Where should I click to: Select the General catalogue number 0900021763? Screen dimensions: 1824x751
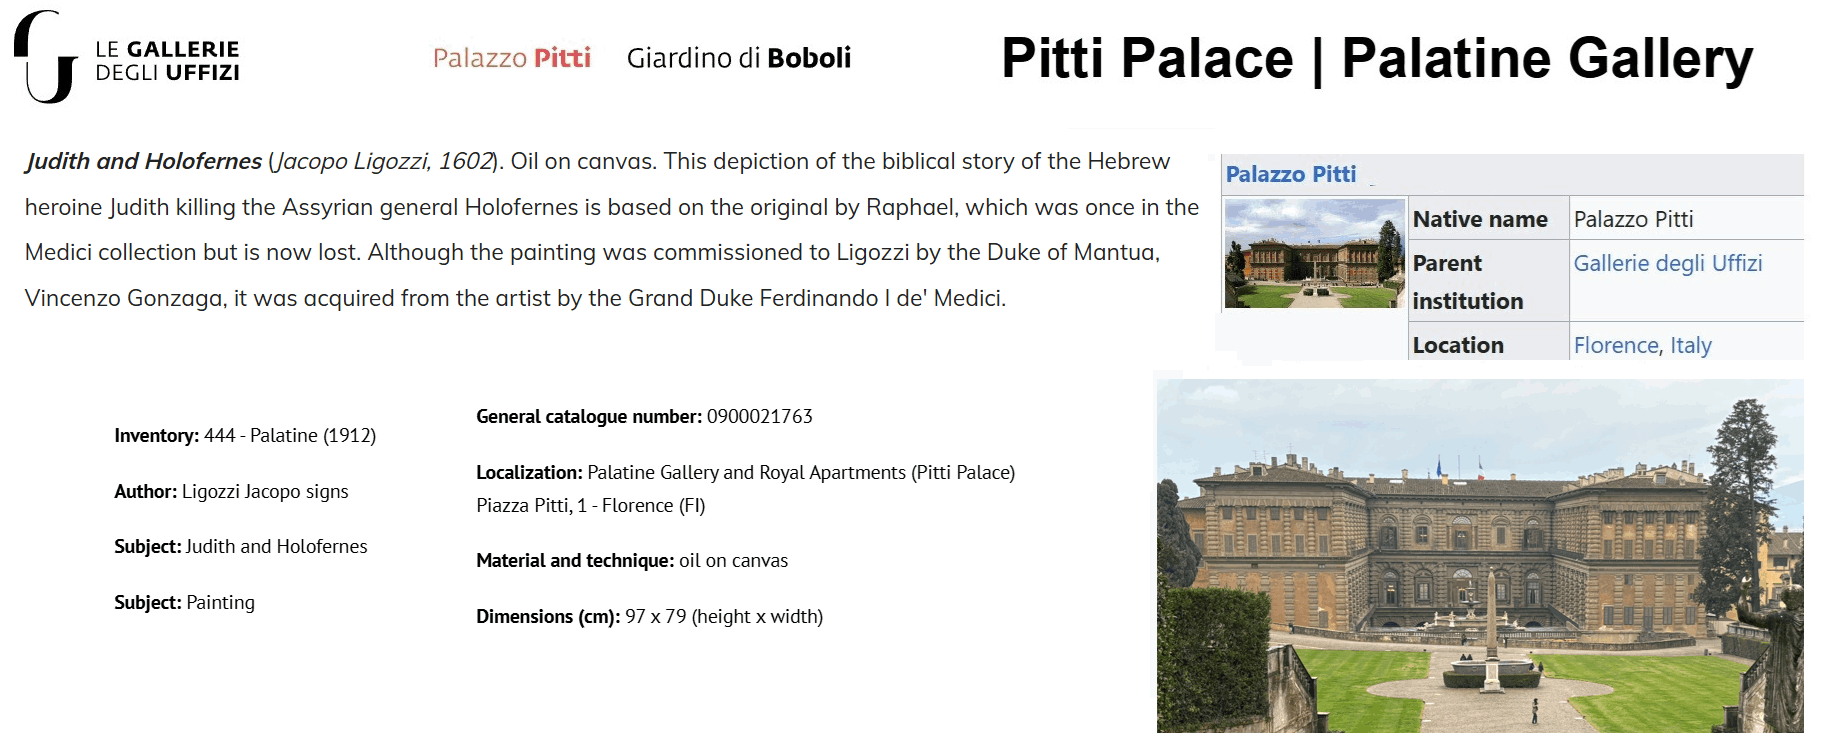[x=644, y=417]
